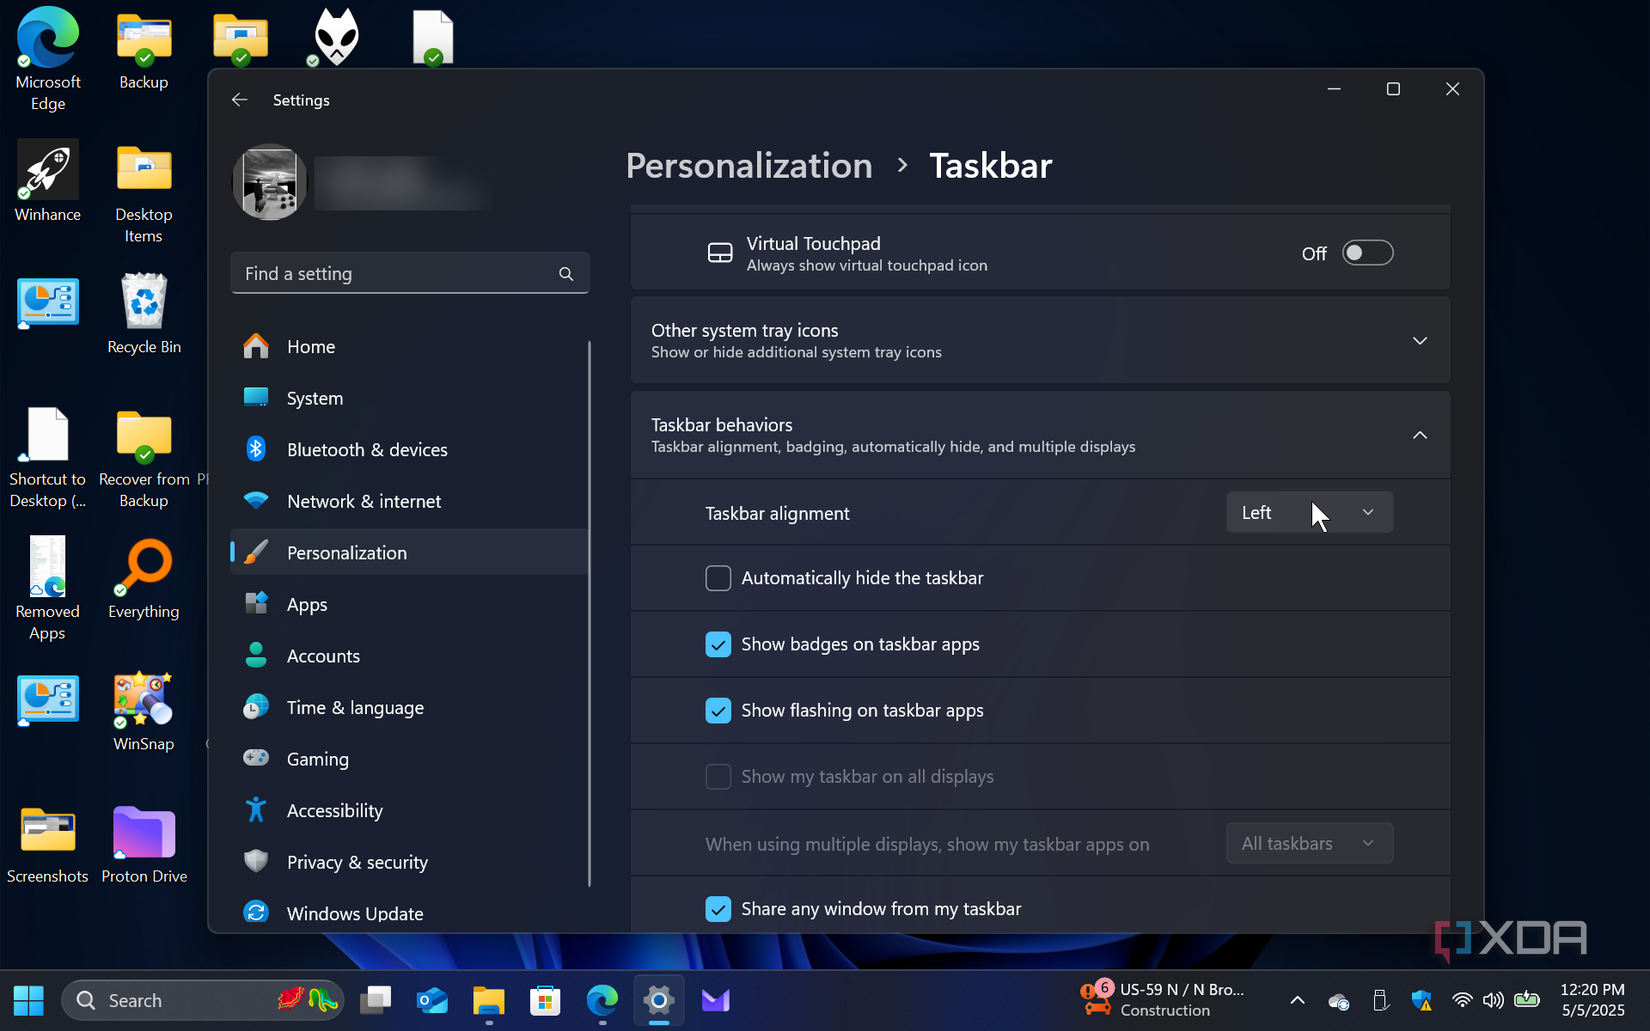Open Microsoft Store from the taskbar

[545, 1000]
